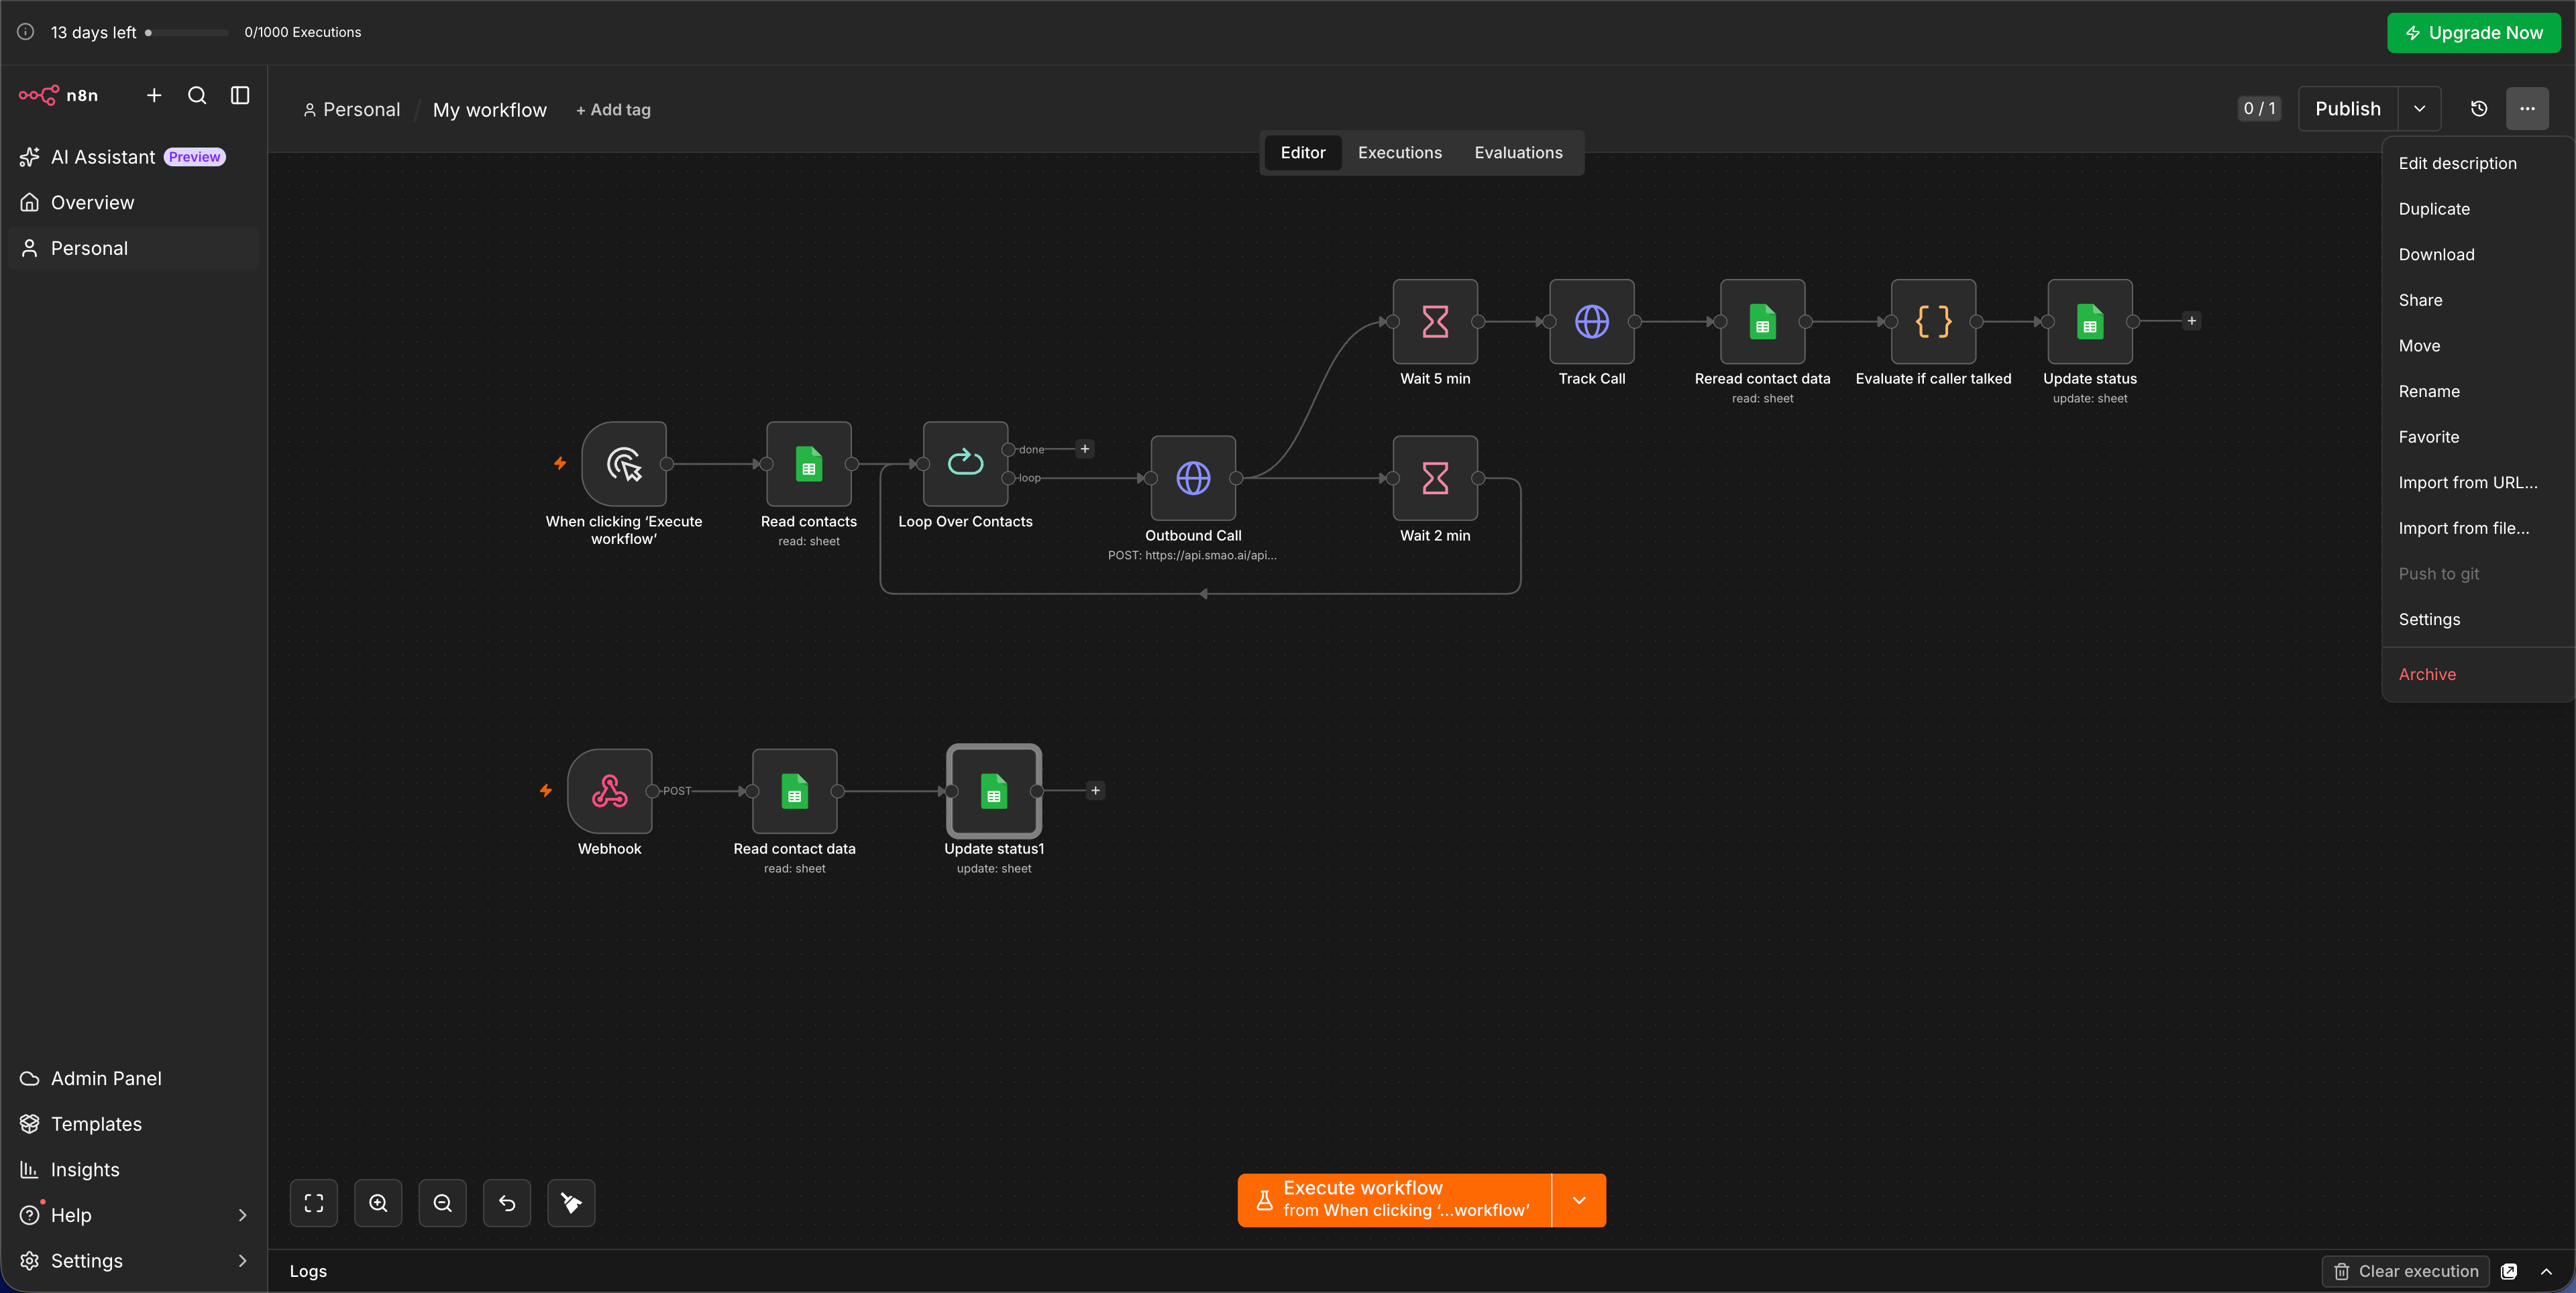Click tidy up workflow icon
Image resolution: width=2576 pixels, height=1293 pixels.
[x=571, y=1203]
